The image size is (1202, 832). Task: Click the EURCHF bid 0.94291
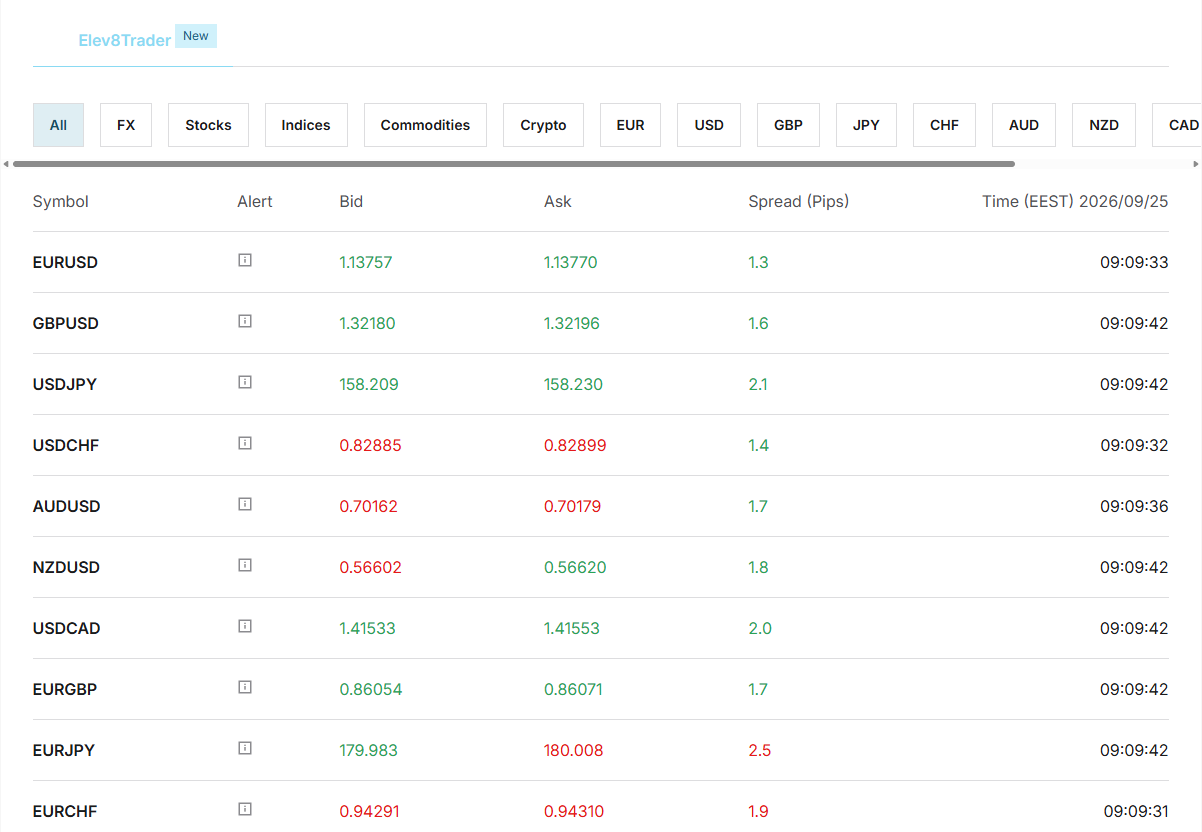click(370, 811)
